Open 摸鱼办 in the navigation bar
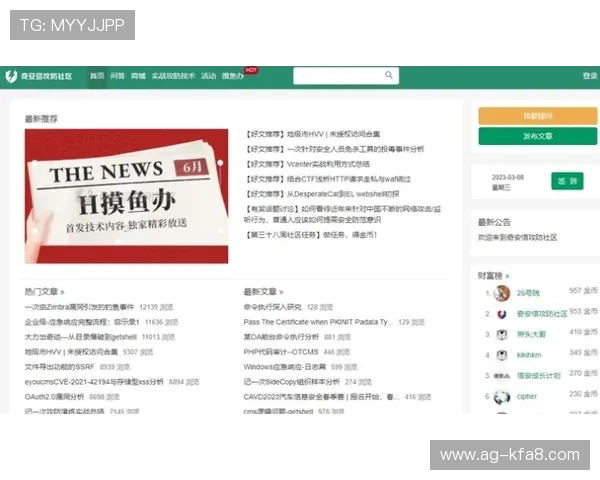This screenshot has height=480, width=600. point(233,76)
